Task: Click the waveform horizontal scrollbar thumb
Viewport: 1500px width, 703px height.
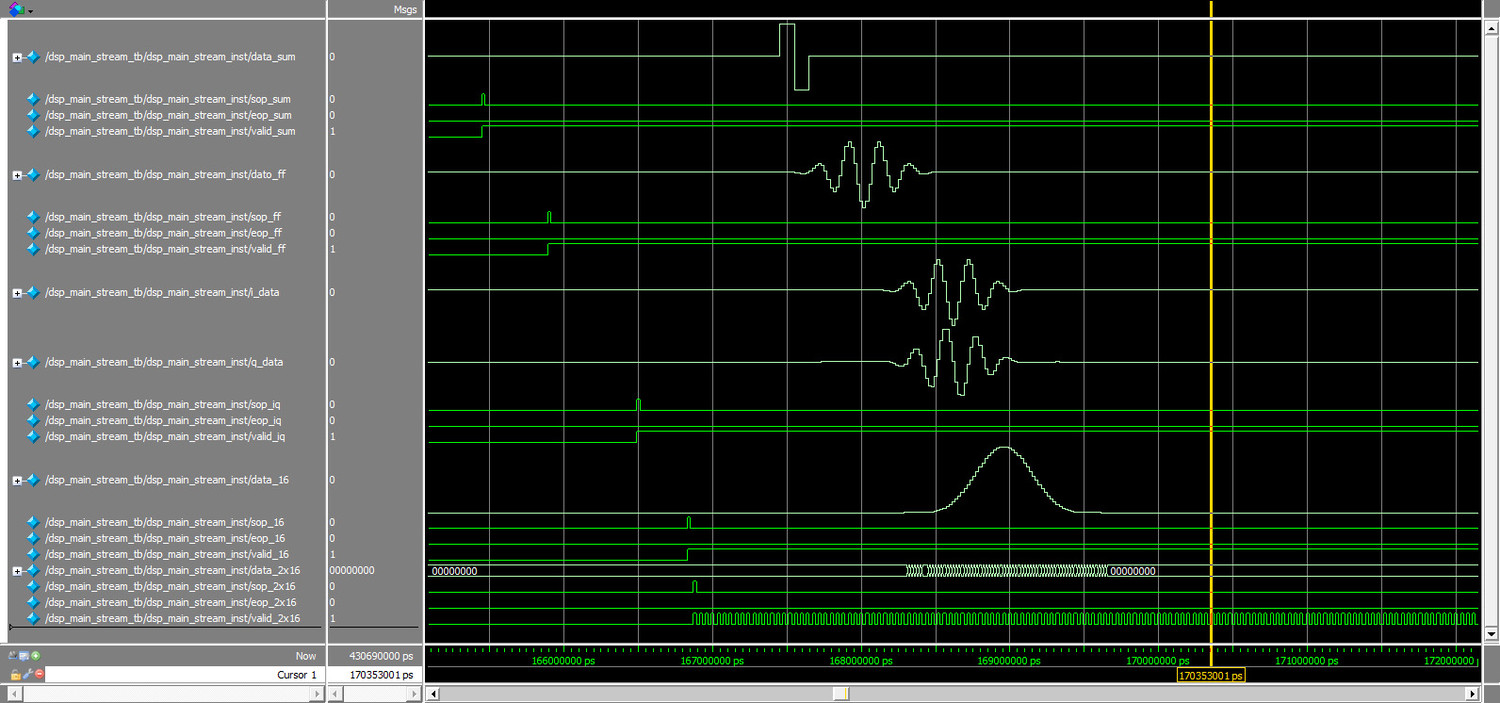Action: click(841, 694)
